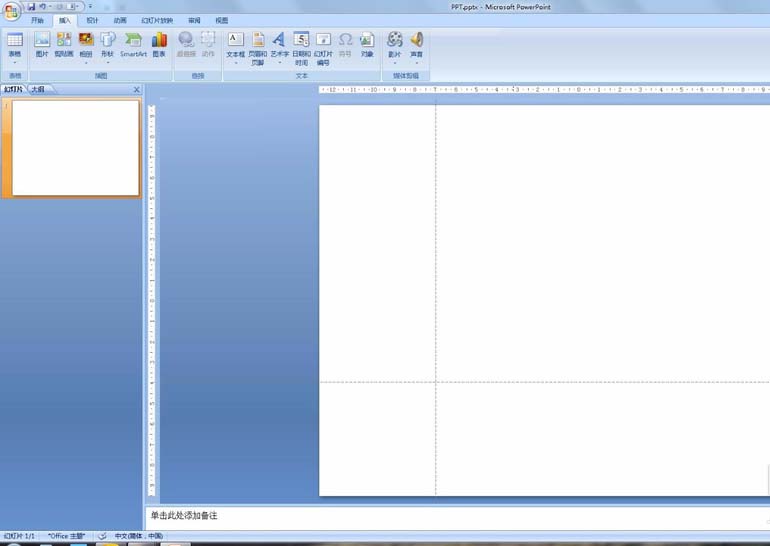The height and width of the screenshot is (546, 770).
Task: Insert 日期和时间 (Date and Time)
Action: [302, 48]
